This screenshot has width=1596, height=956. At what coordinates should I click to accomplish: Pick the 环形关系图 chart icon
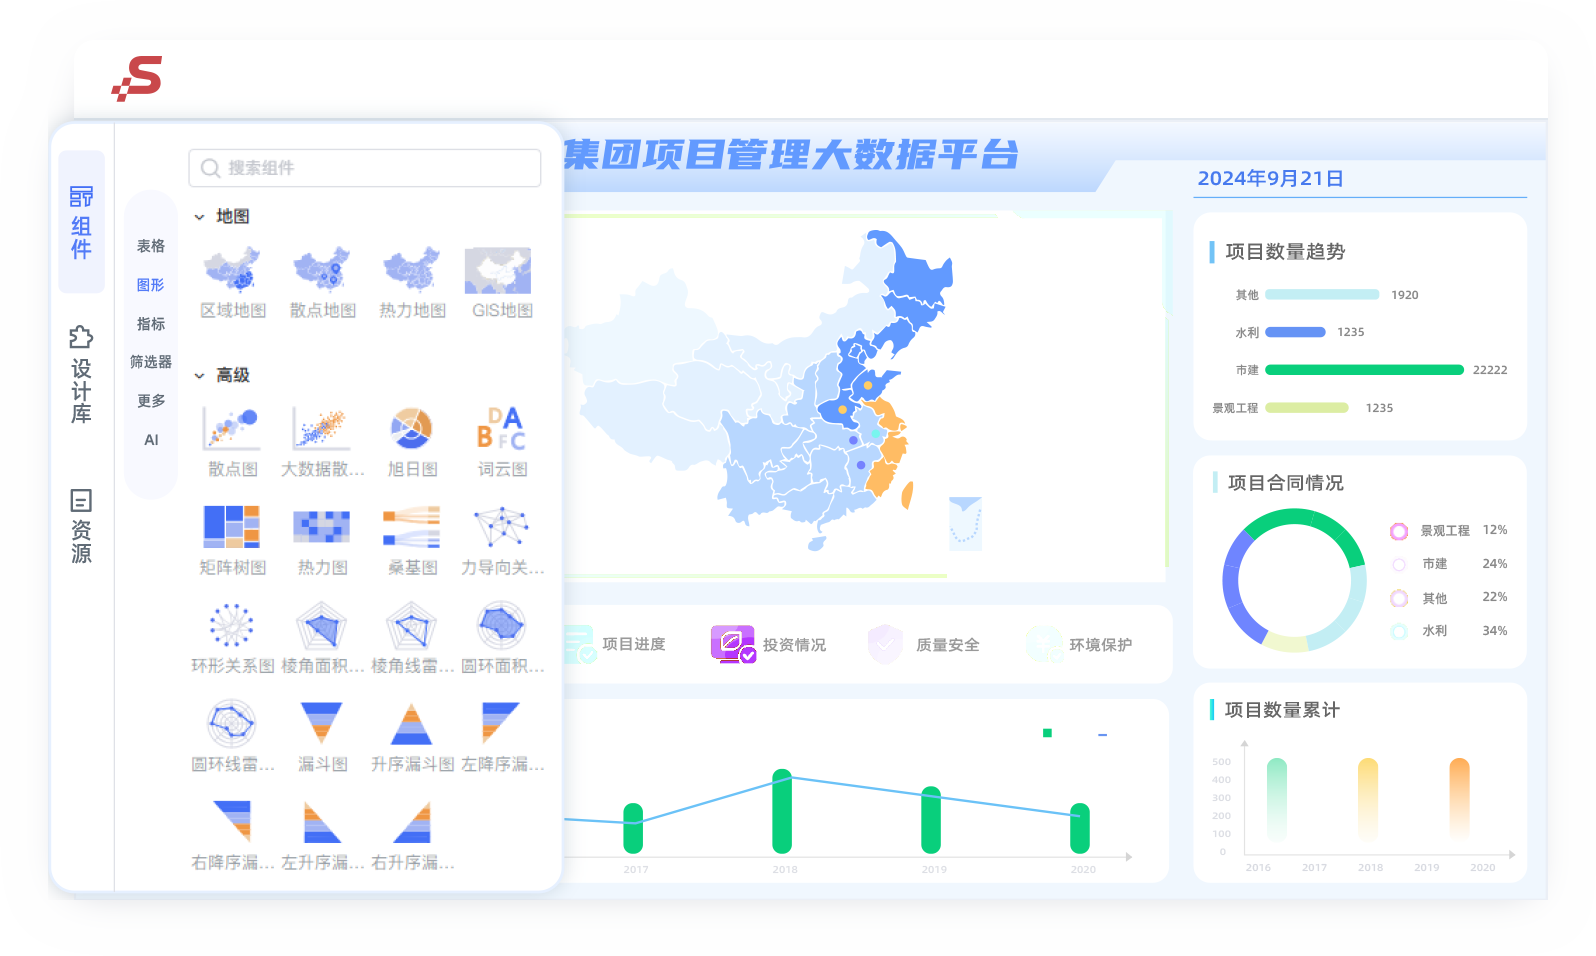point(232,625)
